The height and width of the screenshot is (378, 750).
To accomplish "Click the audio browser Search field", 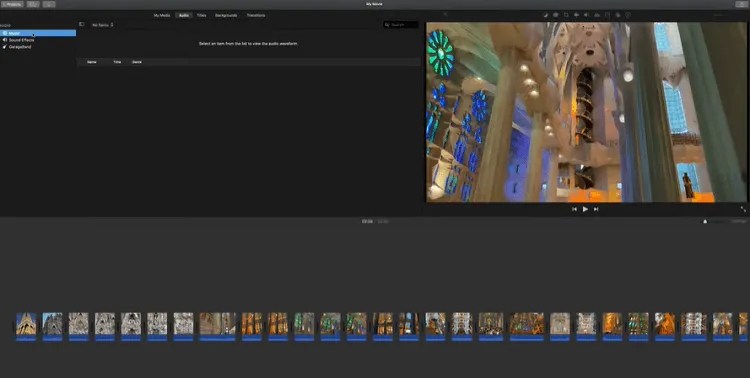I will 401,24.
